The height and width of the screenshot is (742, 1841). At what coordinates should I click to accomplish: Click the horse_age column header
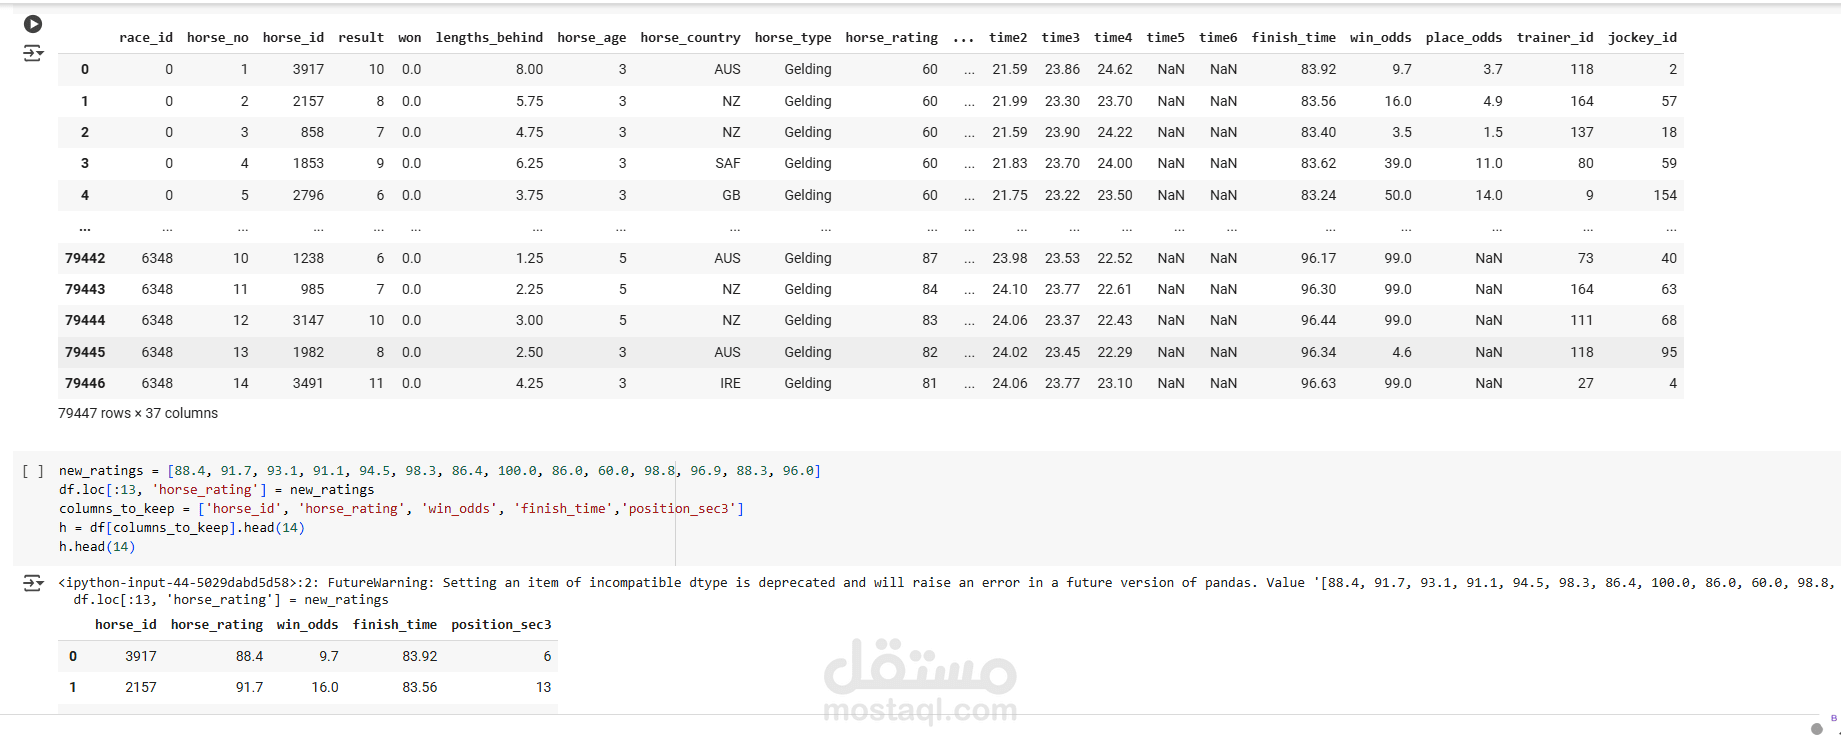(x=592, y=38)
